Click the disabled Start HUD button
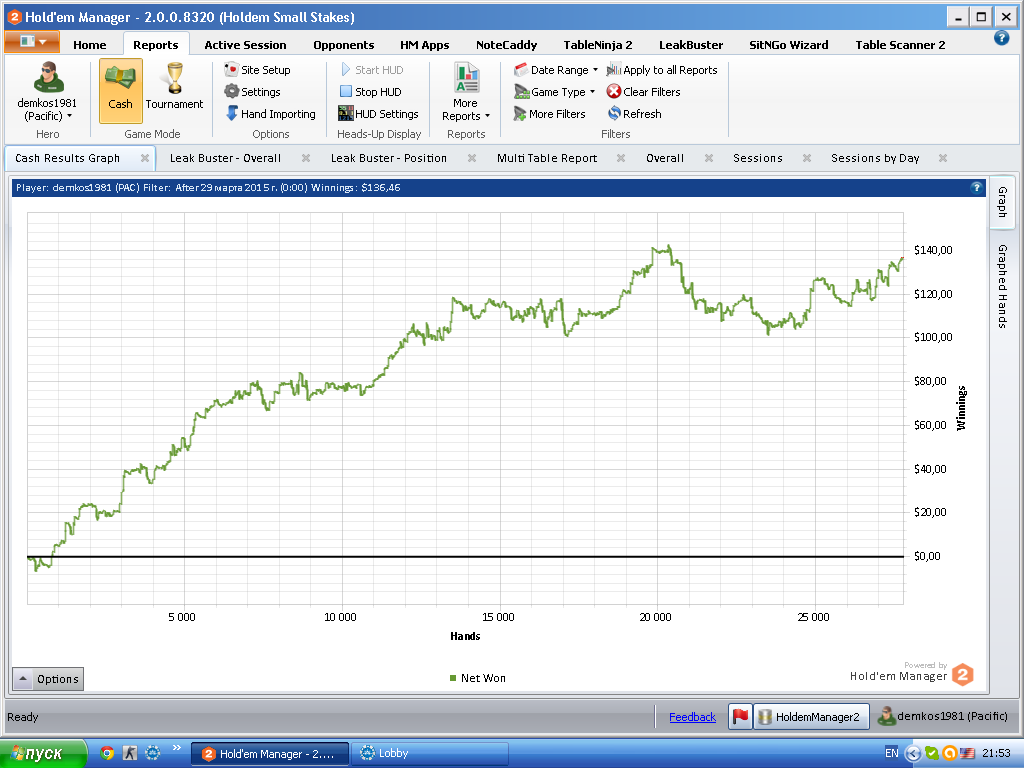The width and height of the screenshot is (1024, 768). pyautogui.click(x=372, y=70)
